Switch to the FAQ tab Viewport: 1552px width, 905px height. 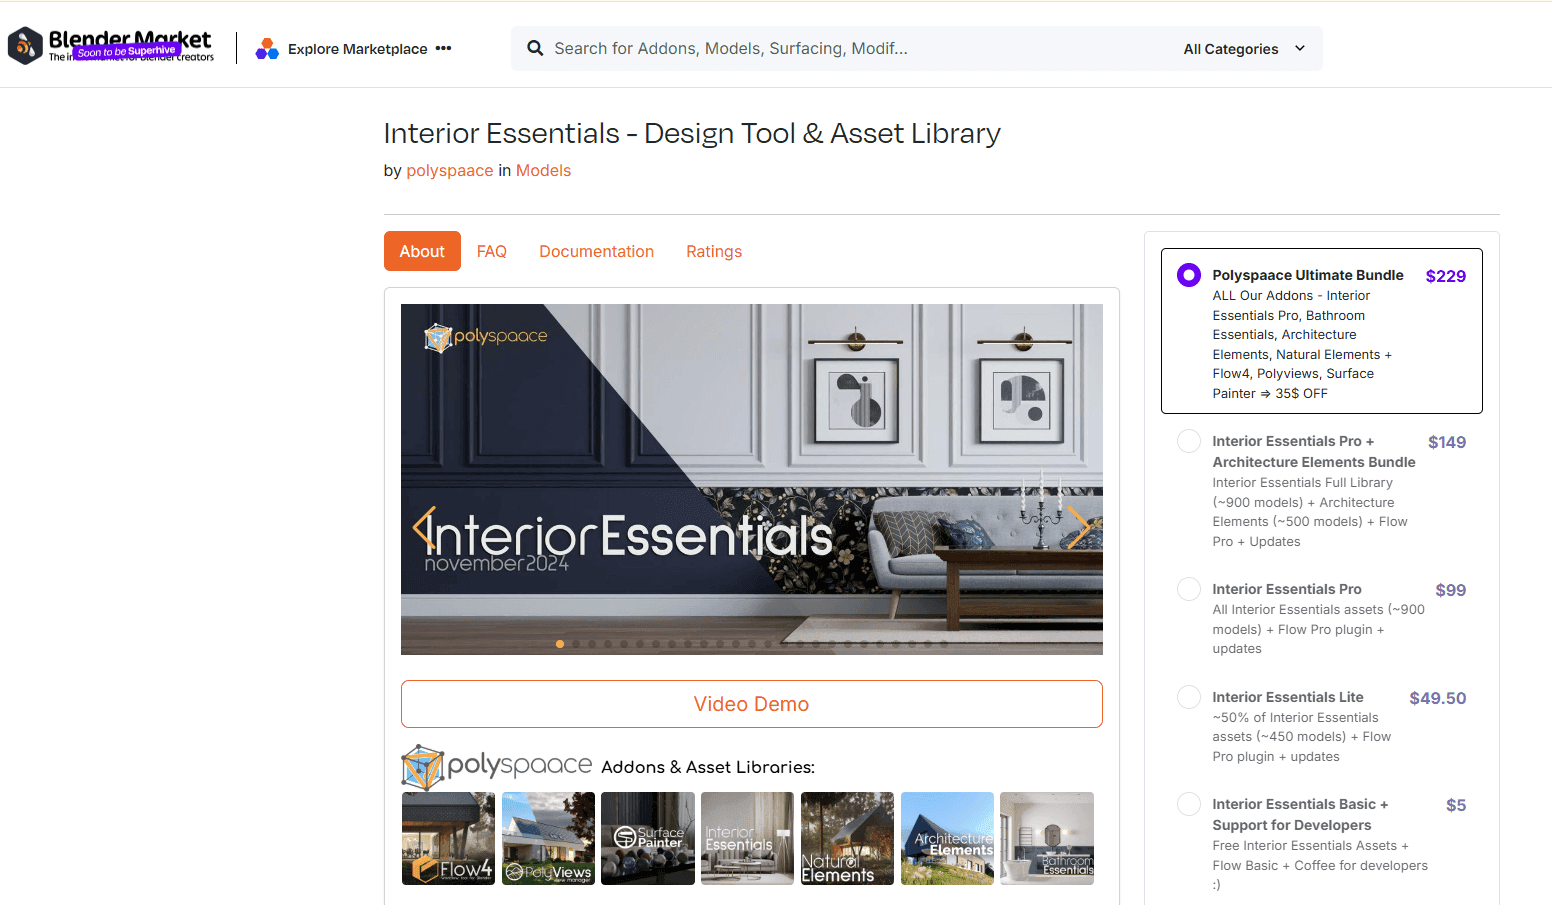pos(491,251)
